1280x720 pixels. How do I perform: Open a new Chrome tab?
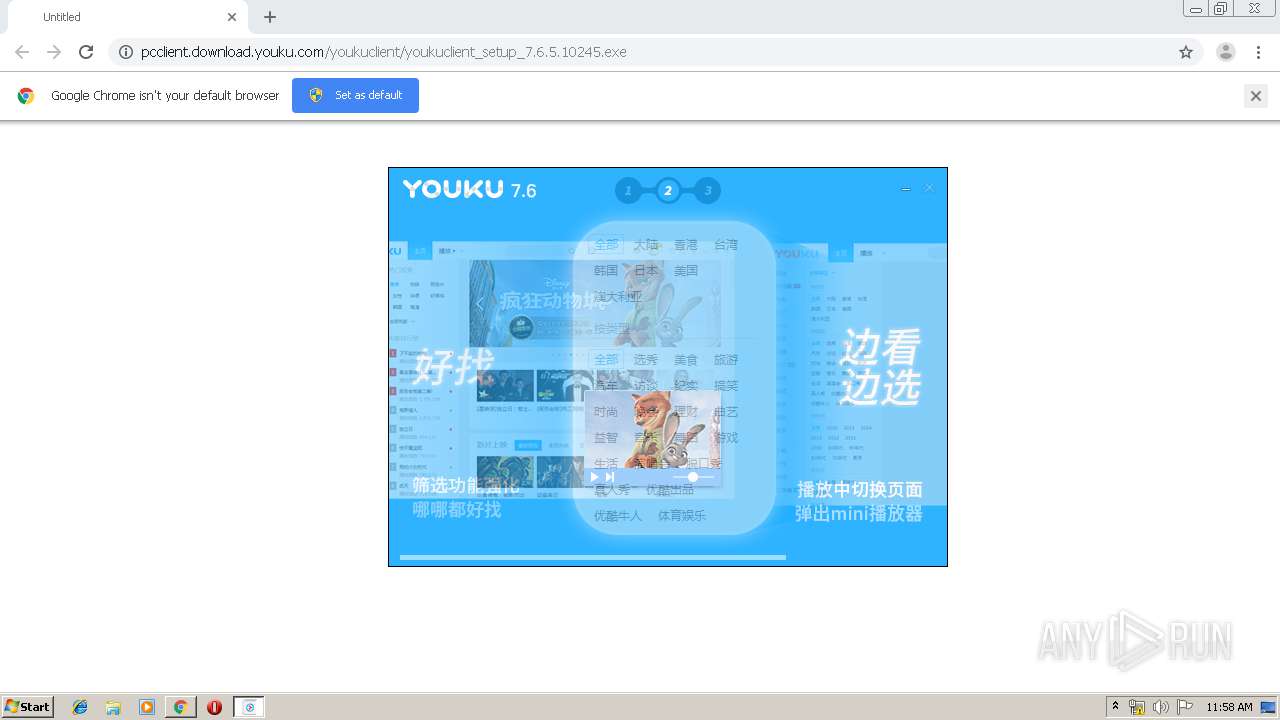coord(270,17)
